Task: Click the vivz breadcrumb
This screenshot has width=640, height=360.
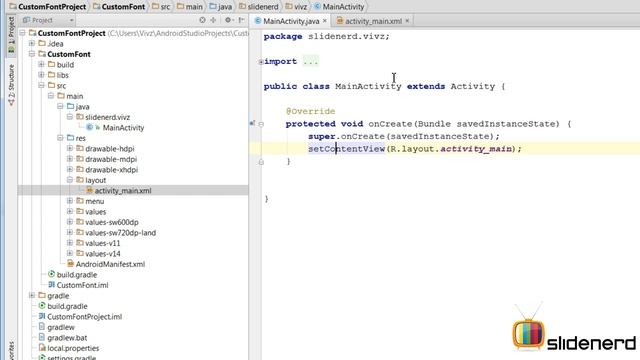Action: (296, 7)
